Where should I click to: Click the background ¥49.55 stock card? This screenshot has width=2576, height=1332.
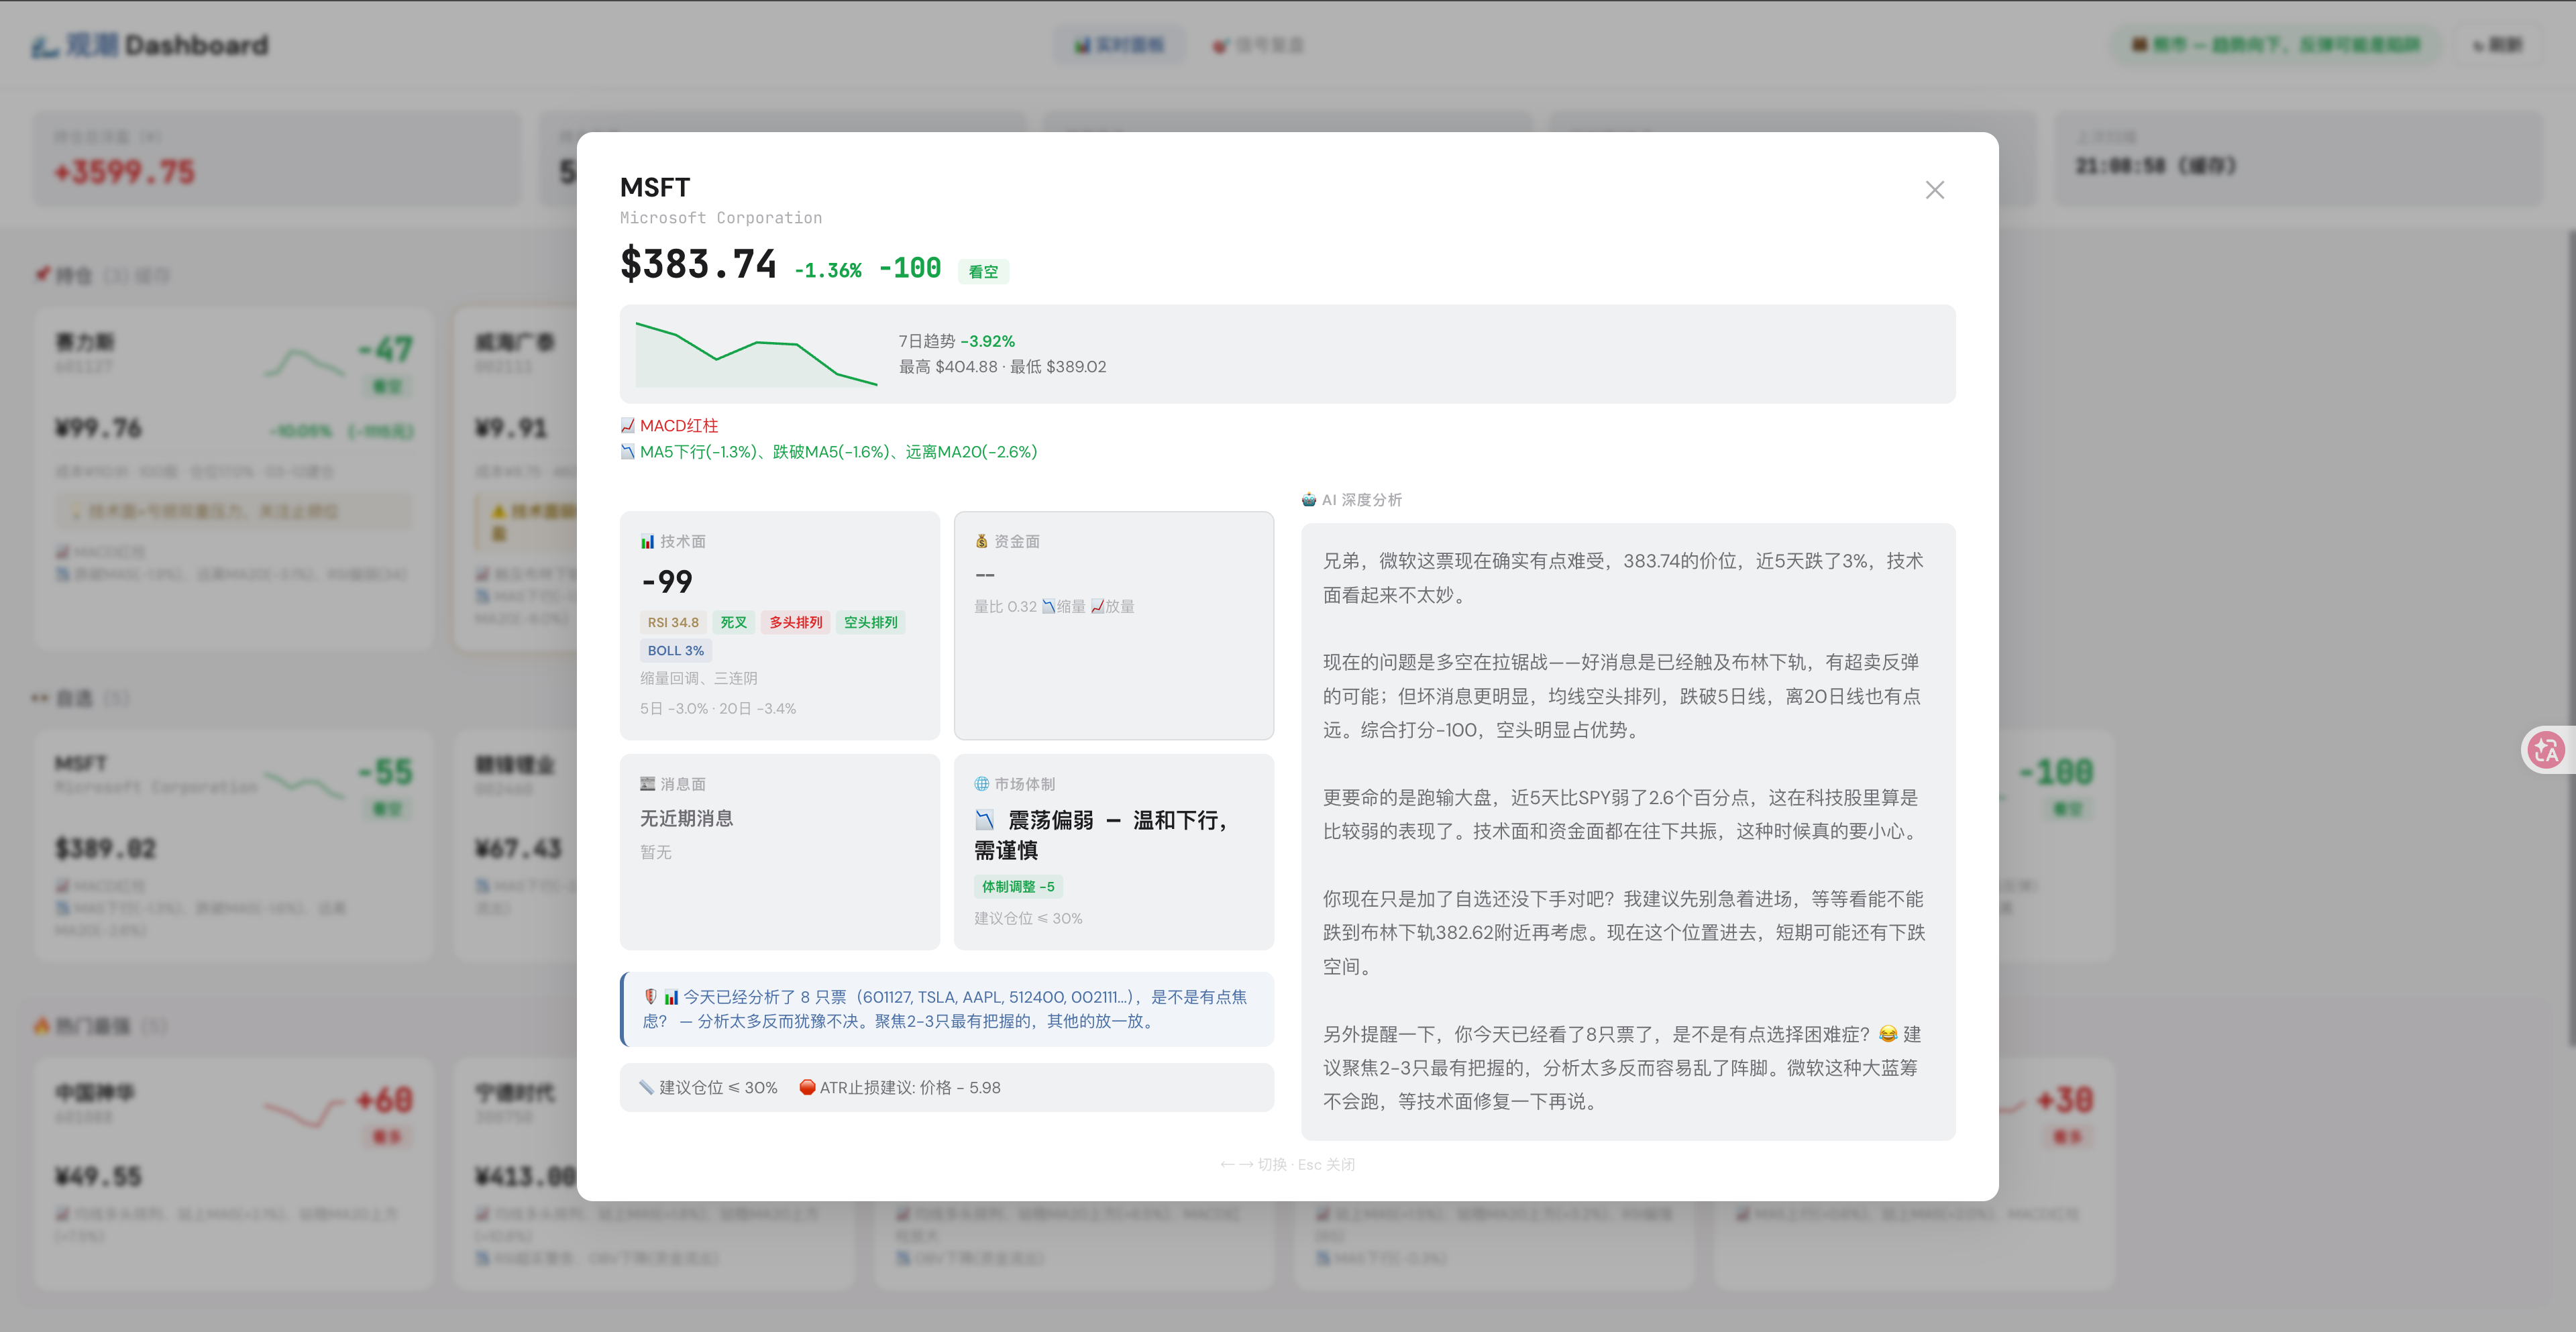(x=234, y=1174)
